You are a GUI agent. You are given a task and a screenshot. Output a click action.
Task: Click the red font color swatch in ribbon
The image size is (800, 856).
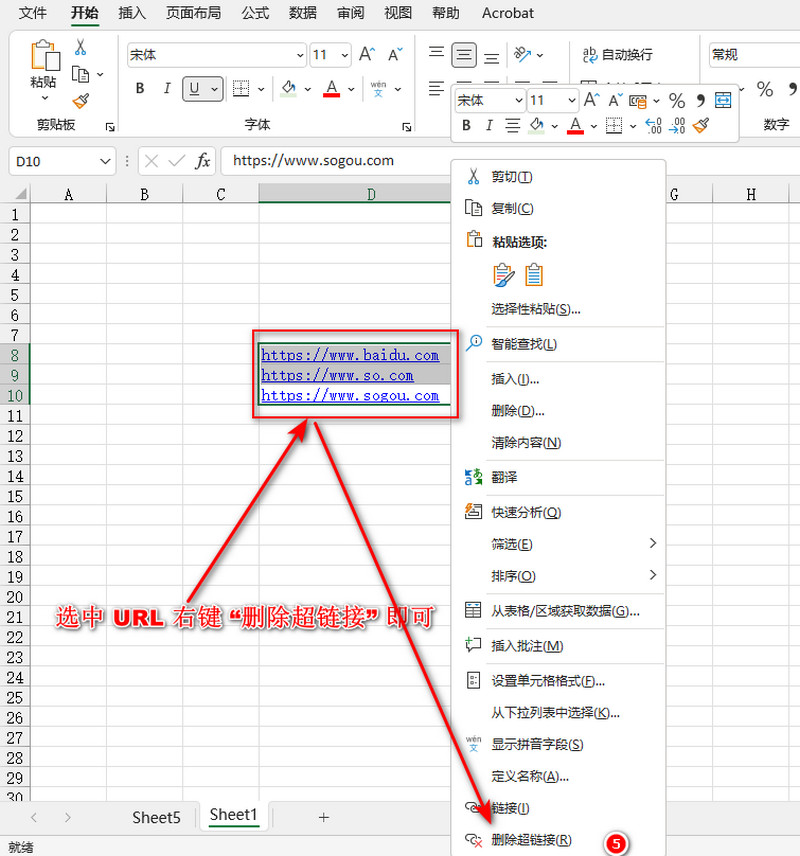click(x=332, y=89)
